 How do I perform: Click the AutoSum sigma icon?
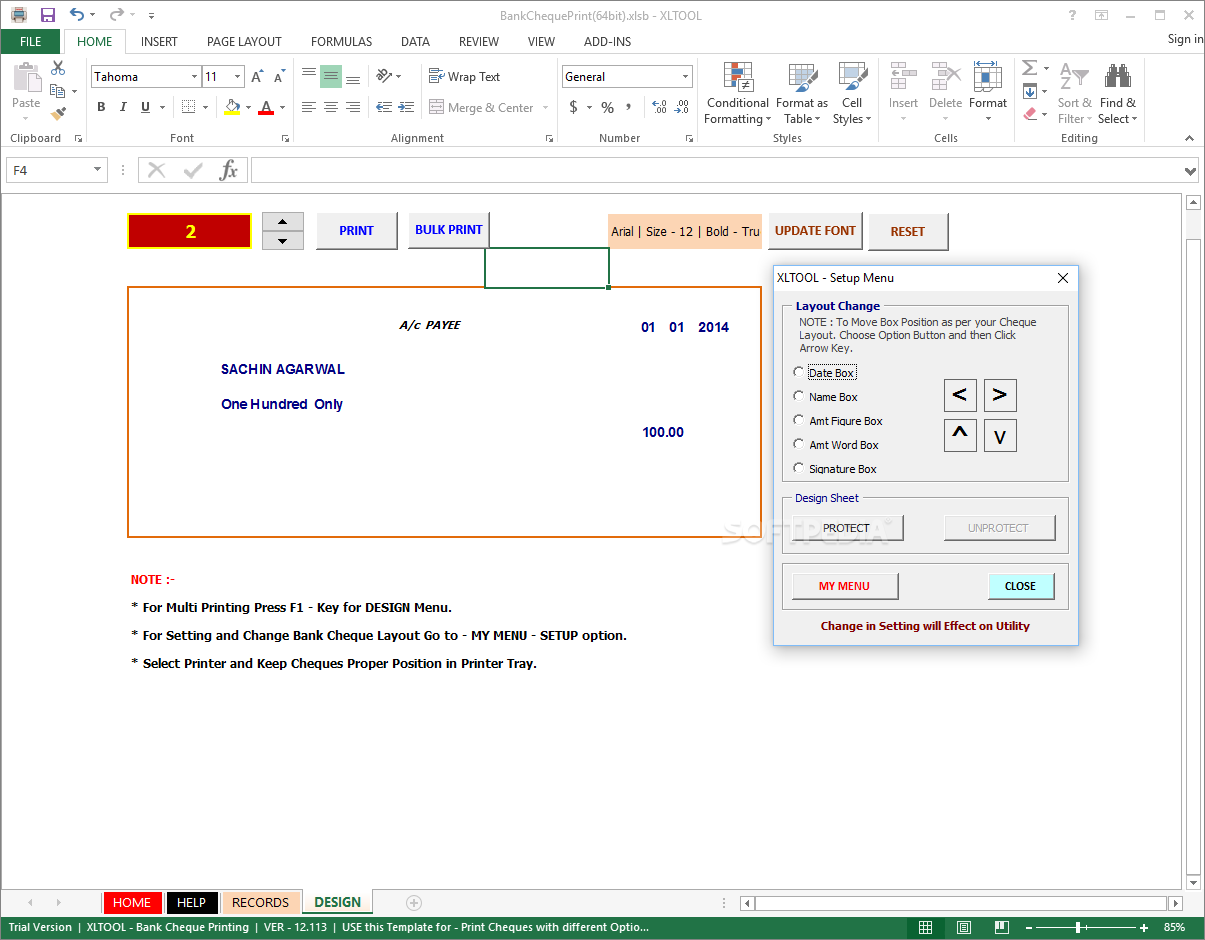pos(1029,68)
